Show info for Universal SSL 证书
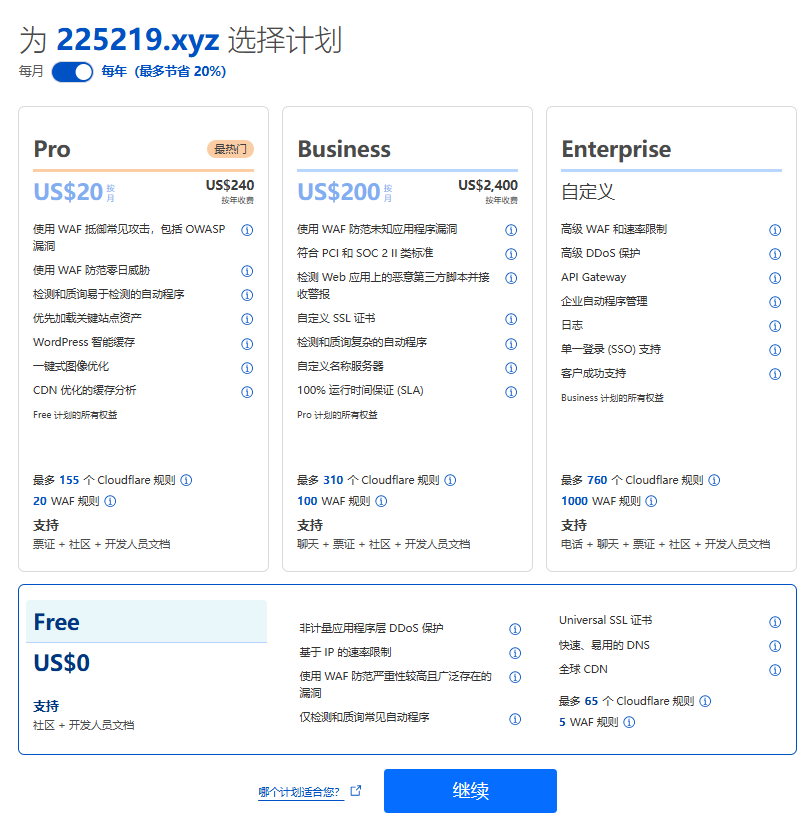 tap(775, 622)
